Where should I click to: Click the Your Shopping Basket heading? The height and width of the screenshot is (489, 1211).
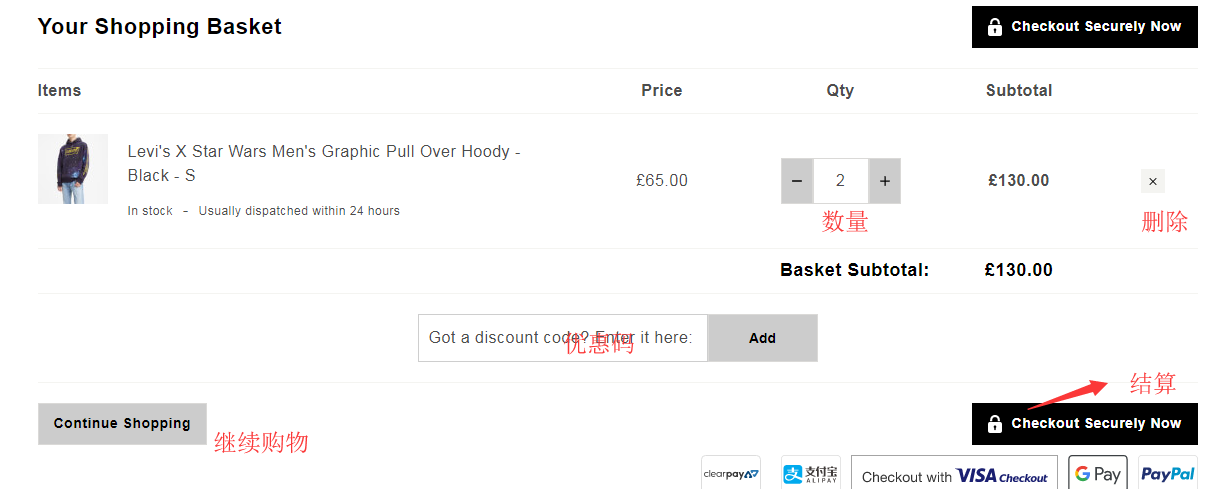[x=160, y=27]
